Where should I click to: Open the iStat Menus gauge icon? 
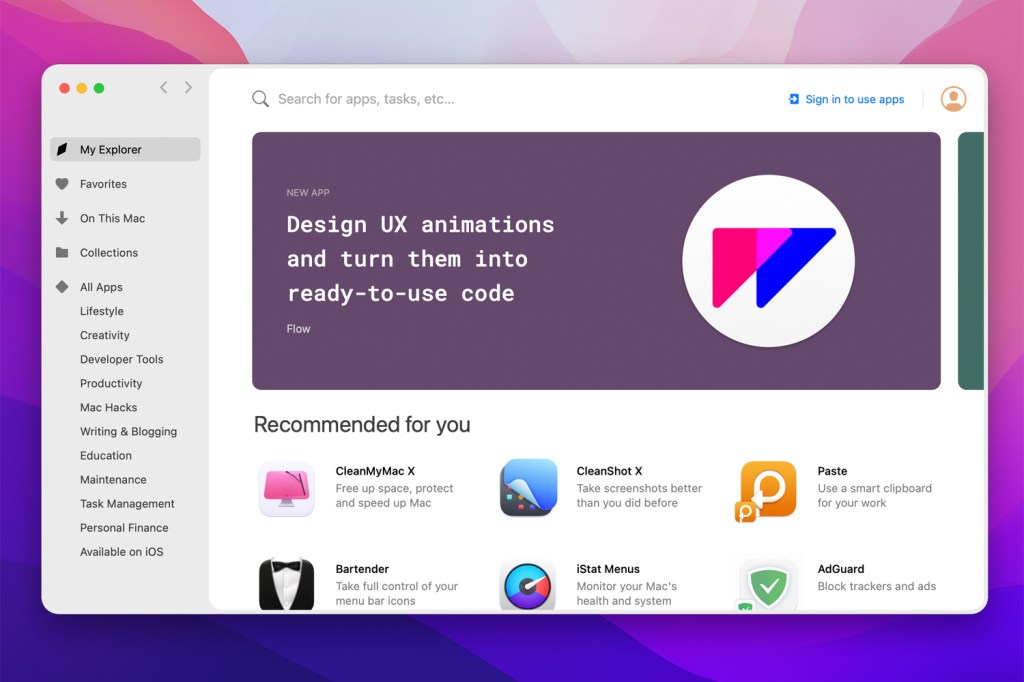[528, 586]
